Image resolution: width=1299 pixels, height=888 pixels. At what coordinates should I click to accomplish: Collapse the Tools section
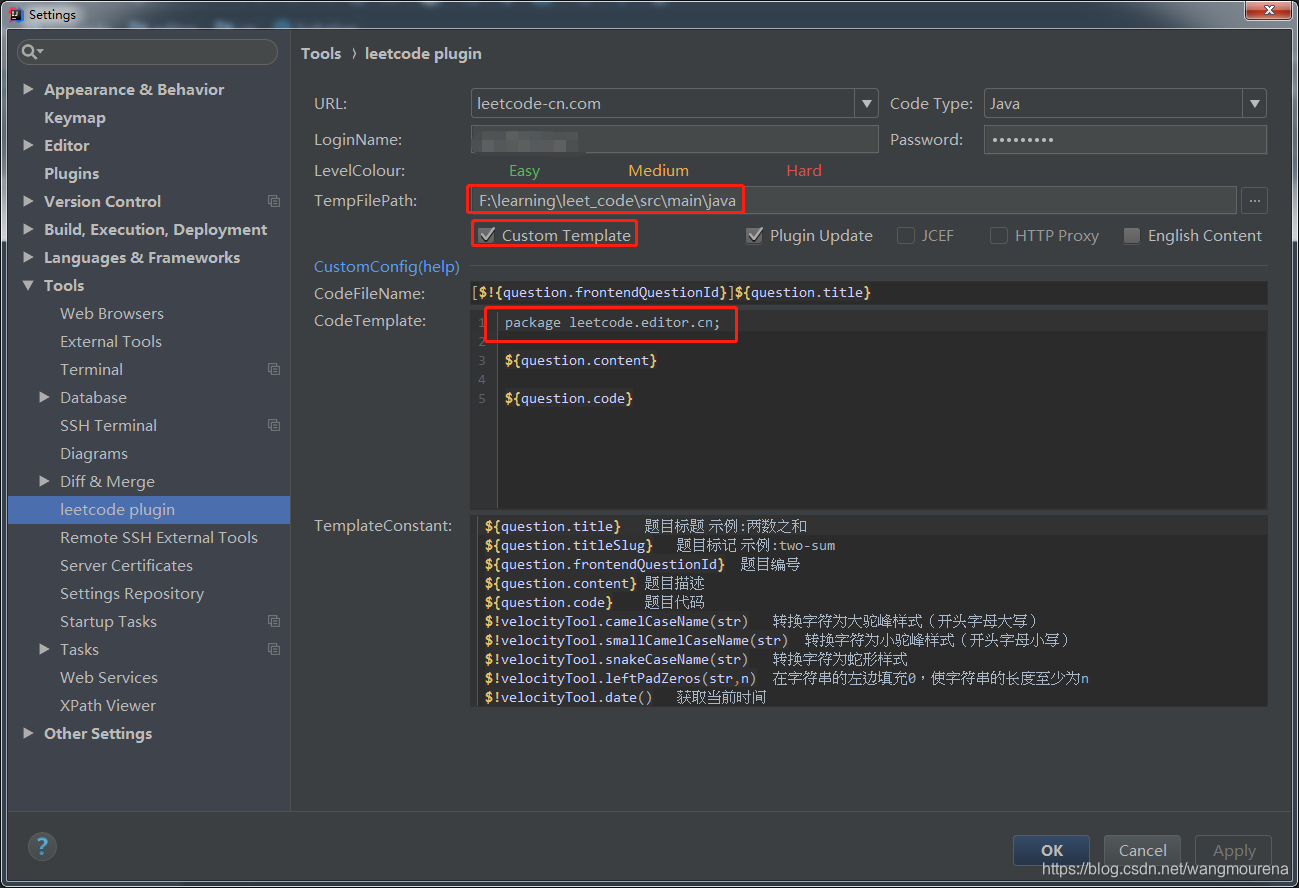point(28,285)
